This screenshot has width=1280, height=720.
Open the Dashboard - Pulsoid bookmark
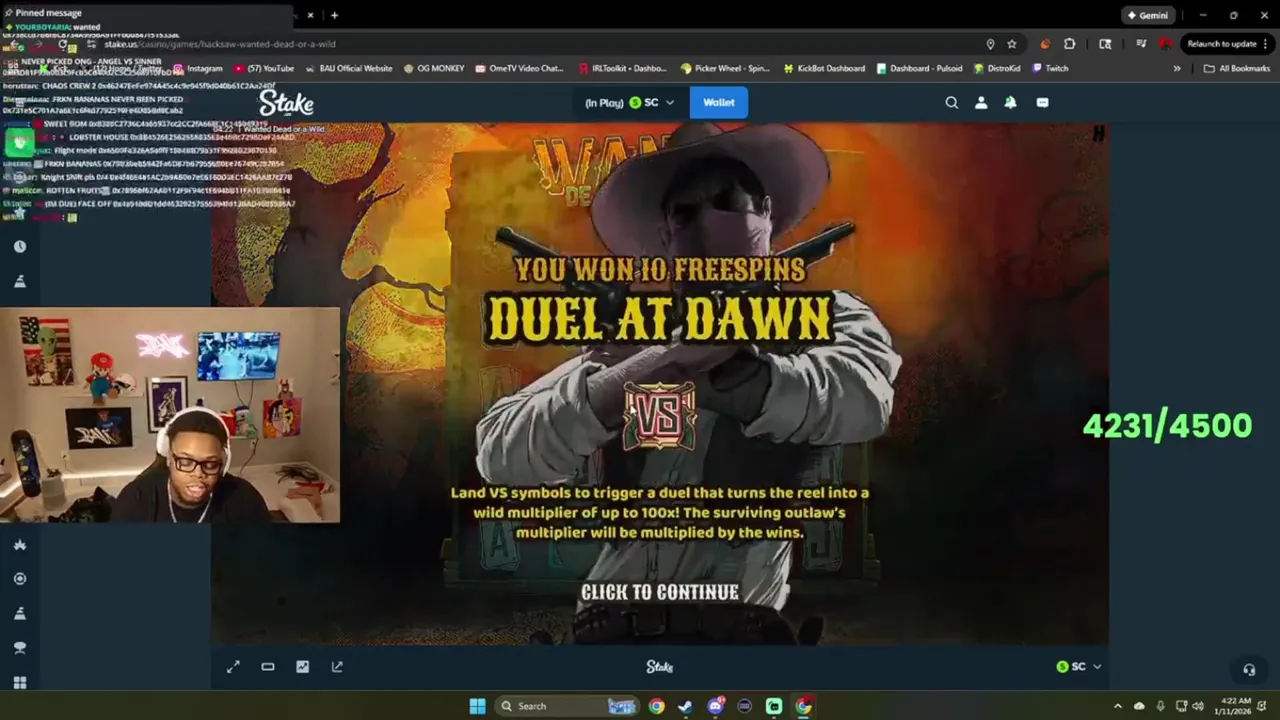pyautogui.click(x=919, y=68)
